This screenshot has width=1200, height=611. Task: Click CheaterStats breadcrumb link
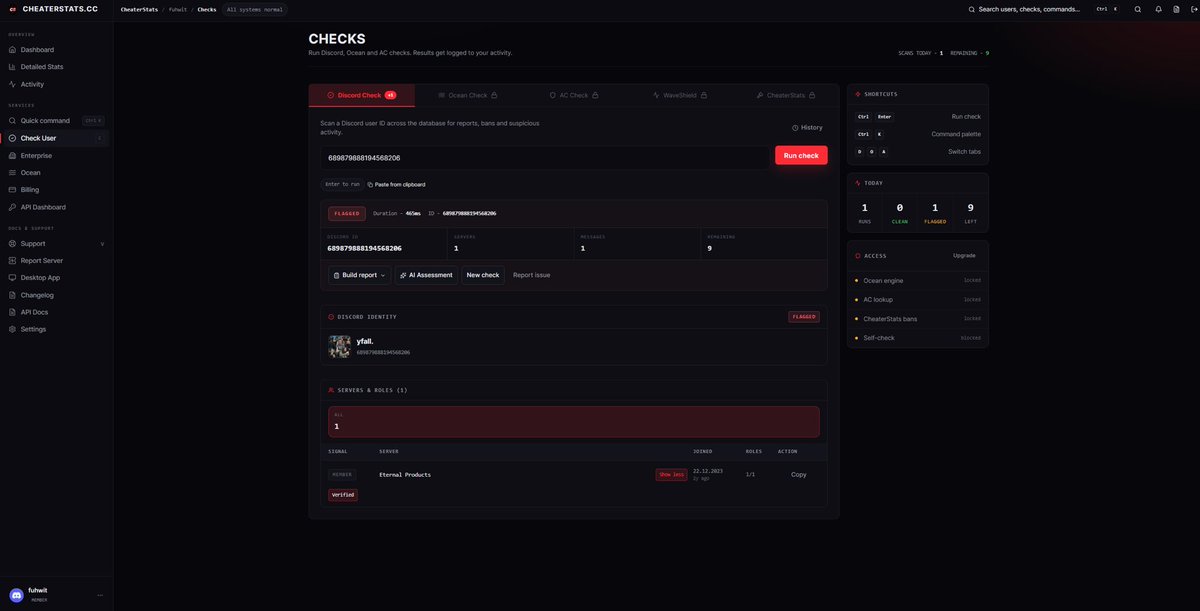click(x=139, y=9)
